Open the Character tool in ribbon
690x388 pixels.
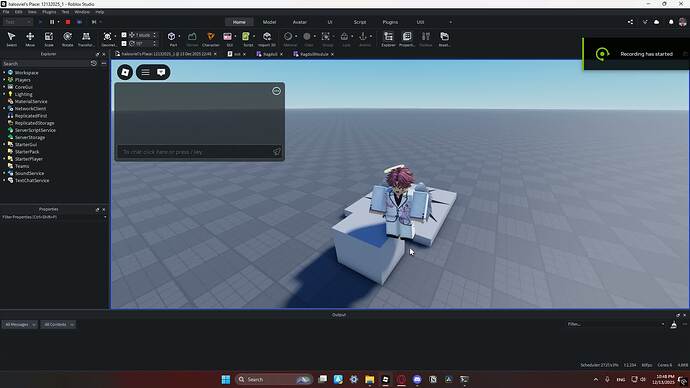(x=210, y=39)
